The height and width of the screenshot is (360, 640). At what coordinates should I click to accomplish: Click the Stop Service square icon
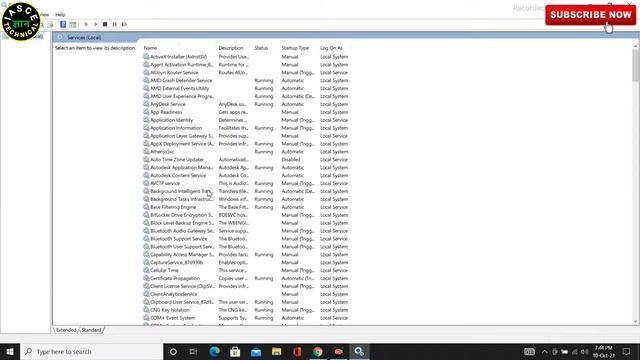[105, 24]
